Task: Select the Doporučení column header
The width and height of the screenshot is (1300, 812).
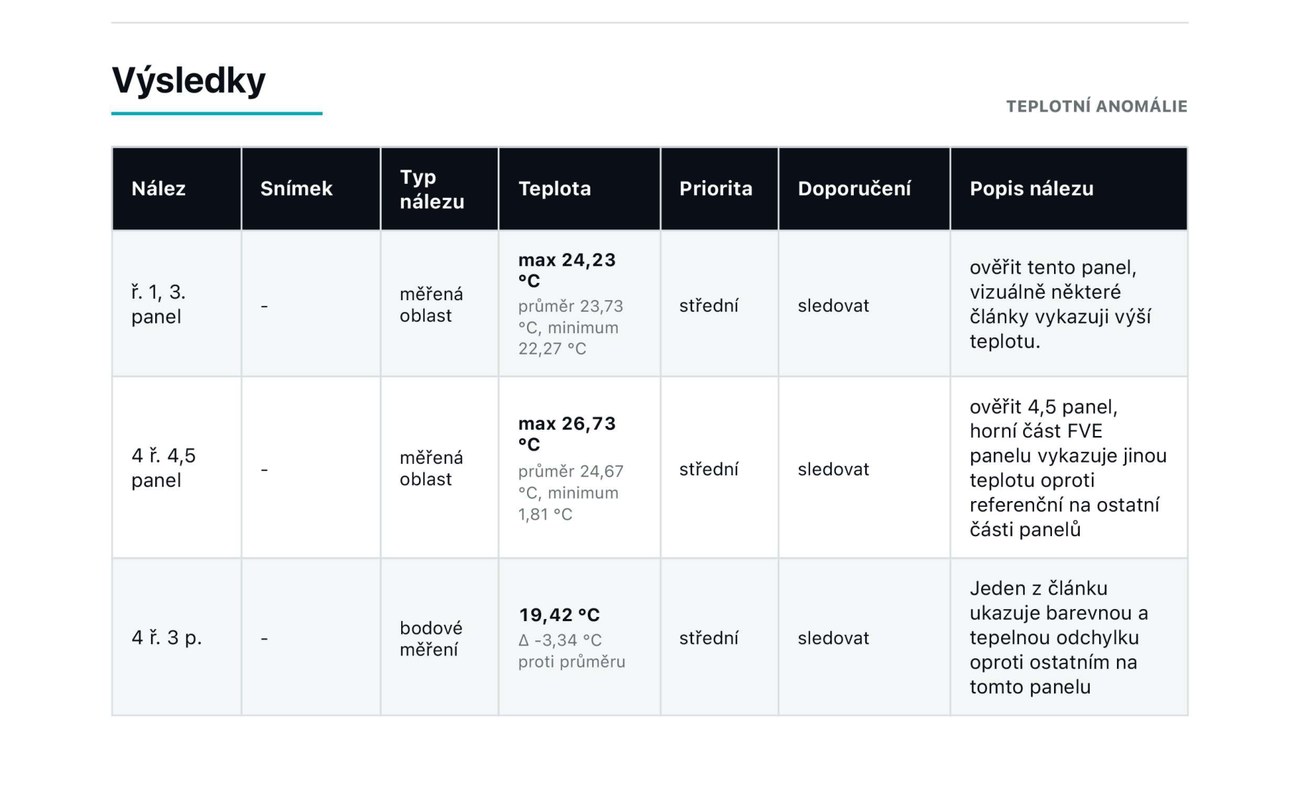Action: pos(854,188)
